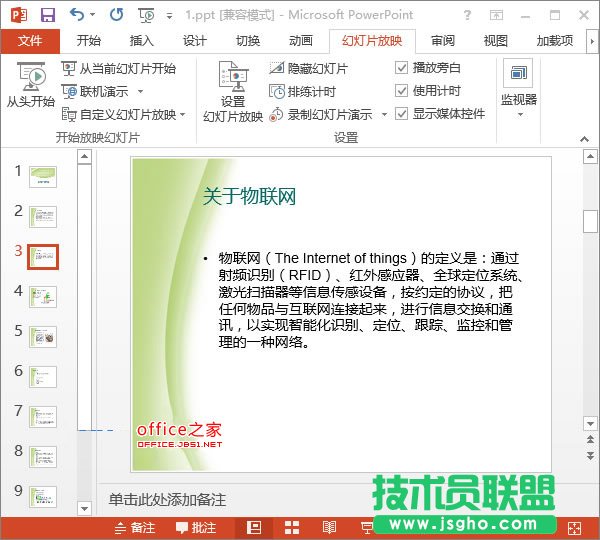Image resolution: width=600 pixels, height=540 pixels.
Task: Click the PowerPoint application logo icon
Action: pyautogui.click(x=19, y=15)
